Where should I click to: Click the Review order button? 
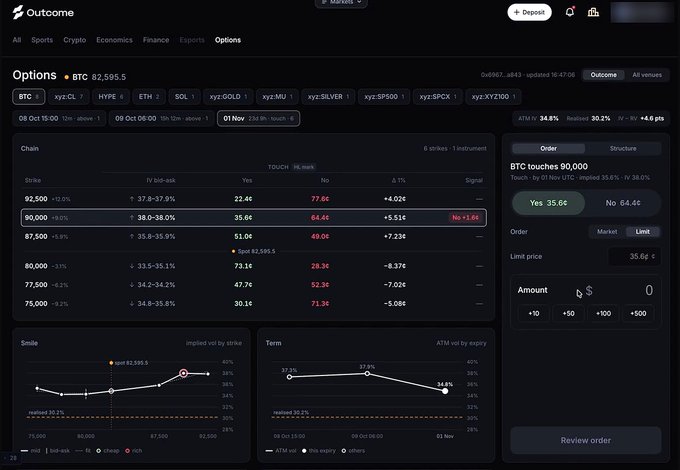coord(585,441)
